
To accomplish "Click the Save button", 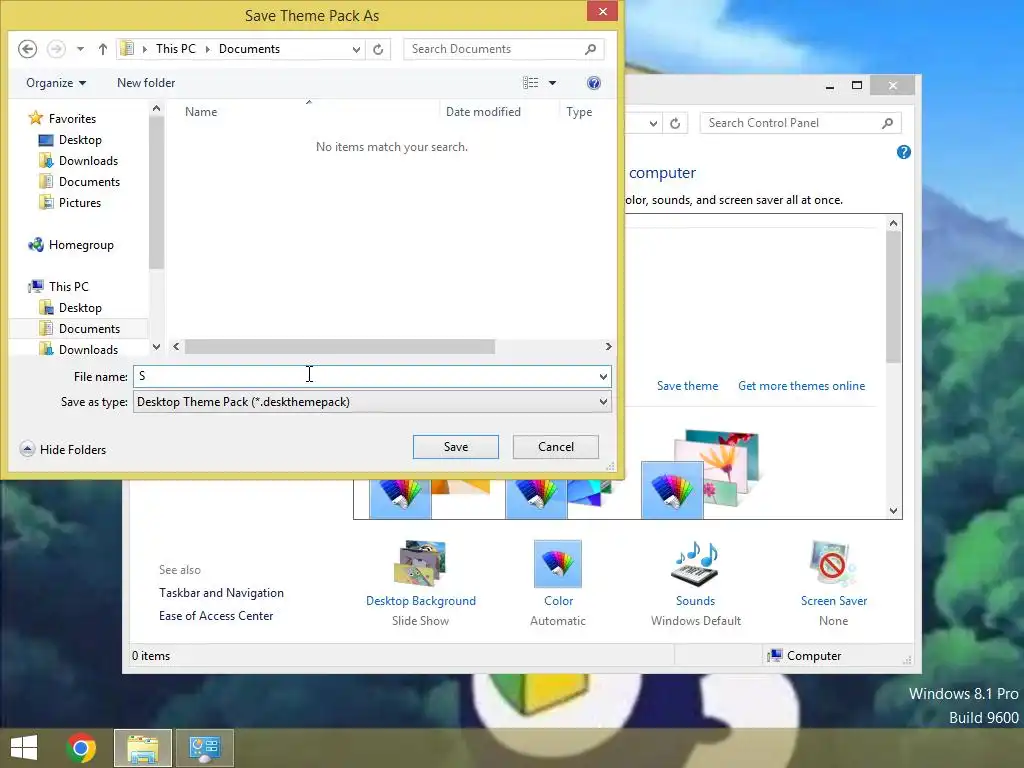I will point(456,447).
